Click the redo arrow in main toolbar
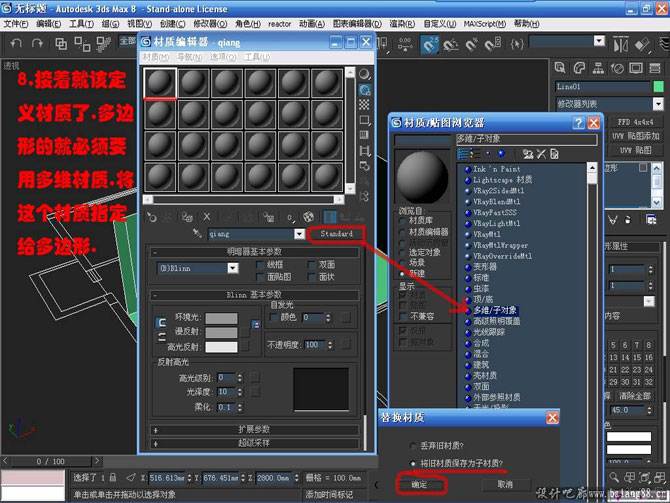 [37, 45]
